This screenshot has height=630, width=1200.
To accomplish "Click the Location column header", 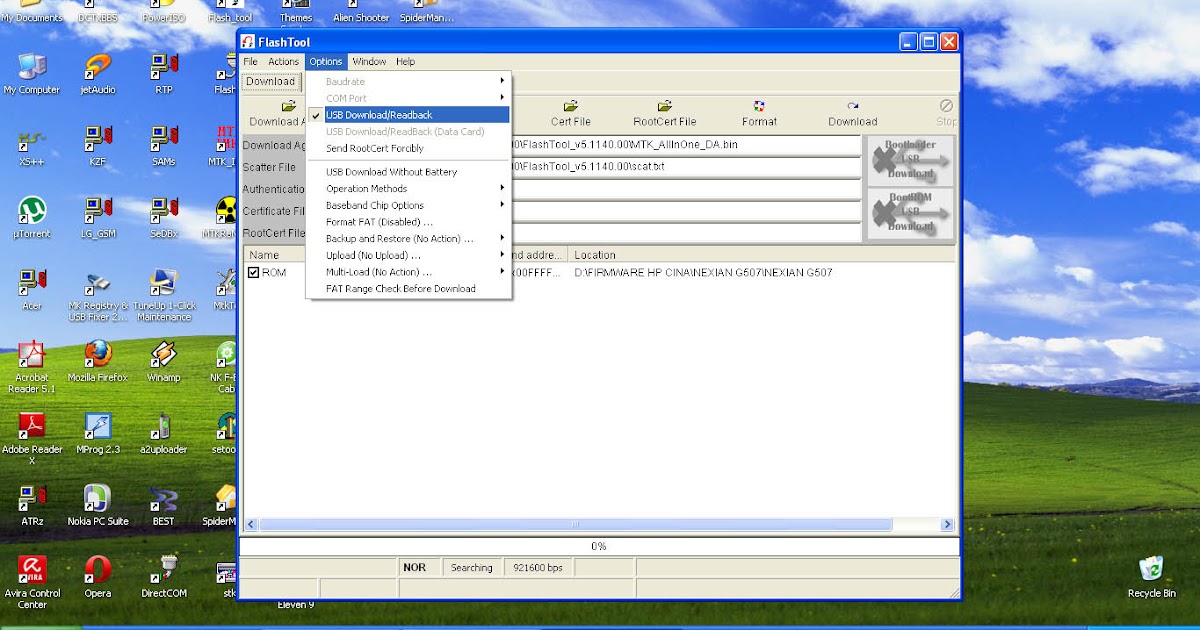I will [762, 255].
